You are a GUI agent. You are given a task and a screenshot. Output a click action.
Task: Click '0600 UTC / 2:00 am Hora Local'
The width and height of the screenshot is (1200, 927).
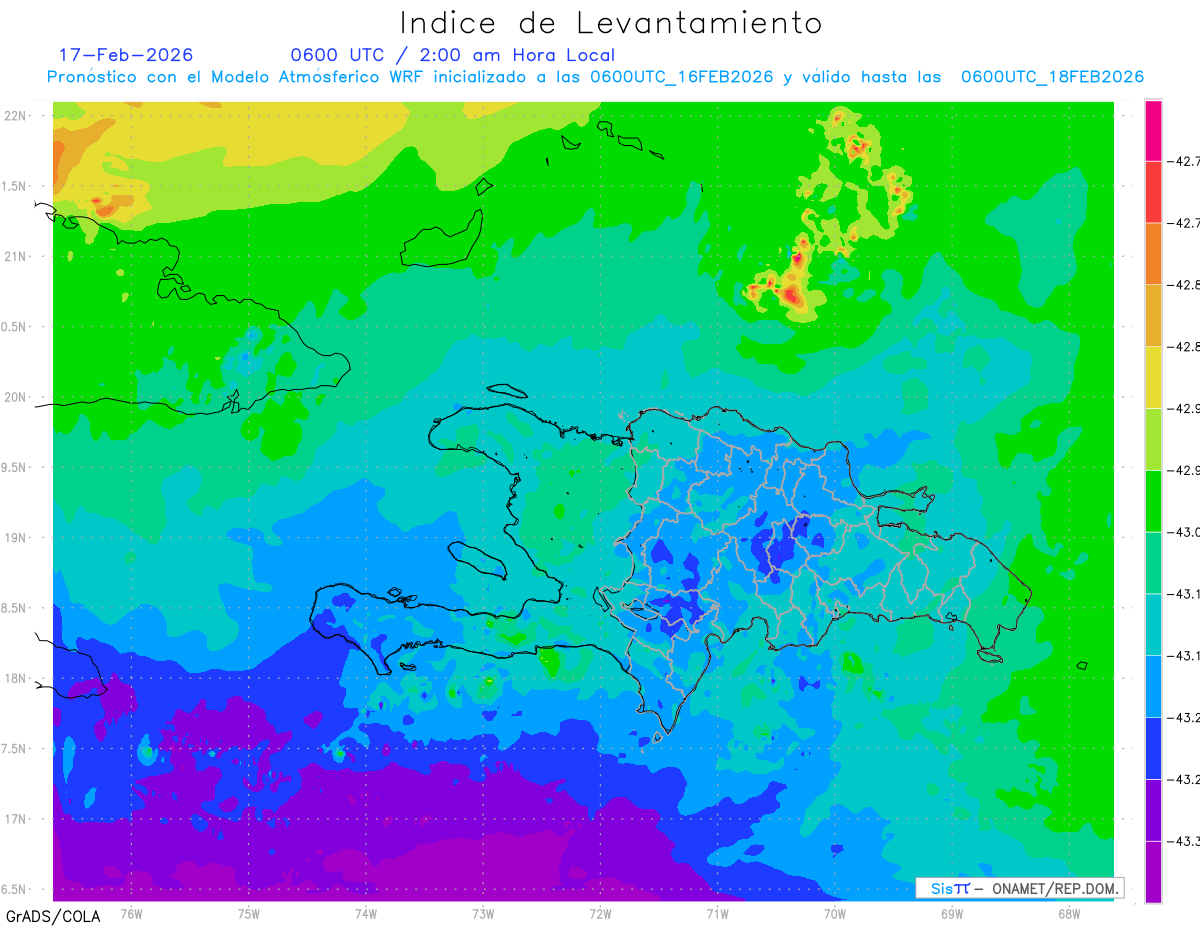tap(452, 55)
